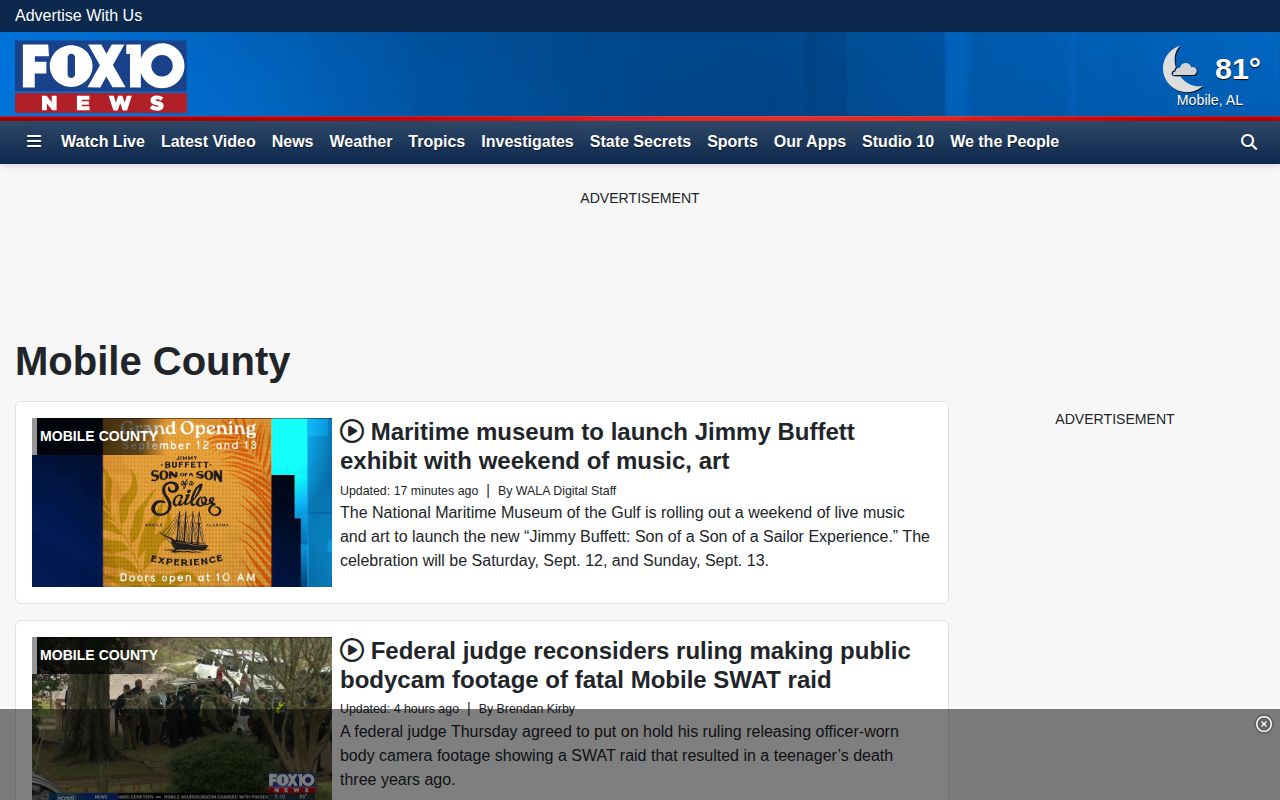
Task: Open the weather moon-cloud icon
Action: pos(1182,69)
